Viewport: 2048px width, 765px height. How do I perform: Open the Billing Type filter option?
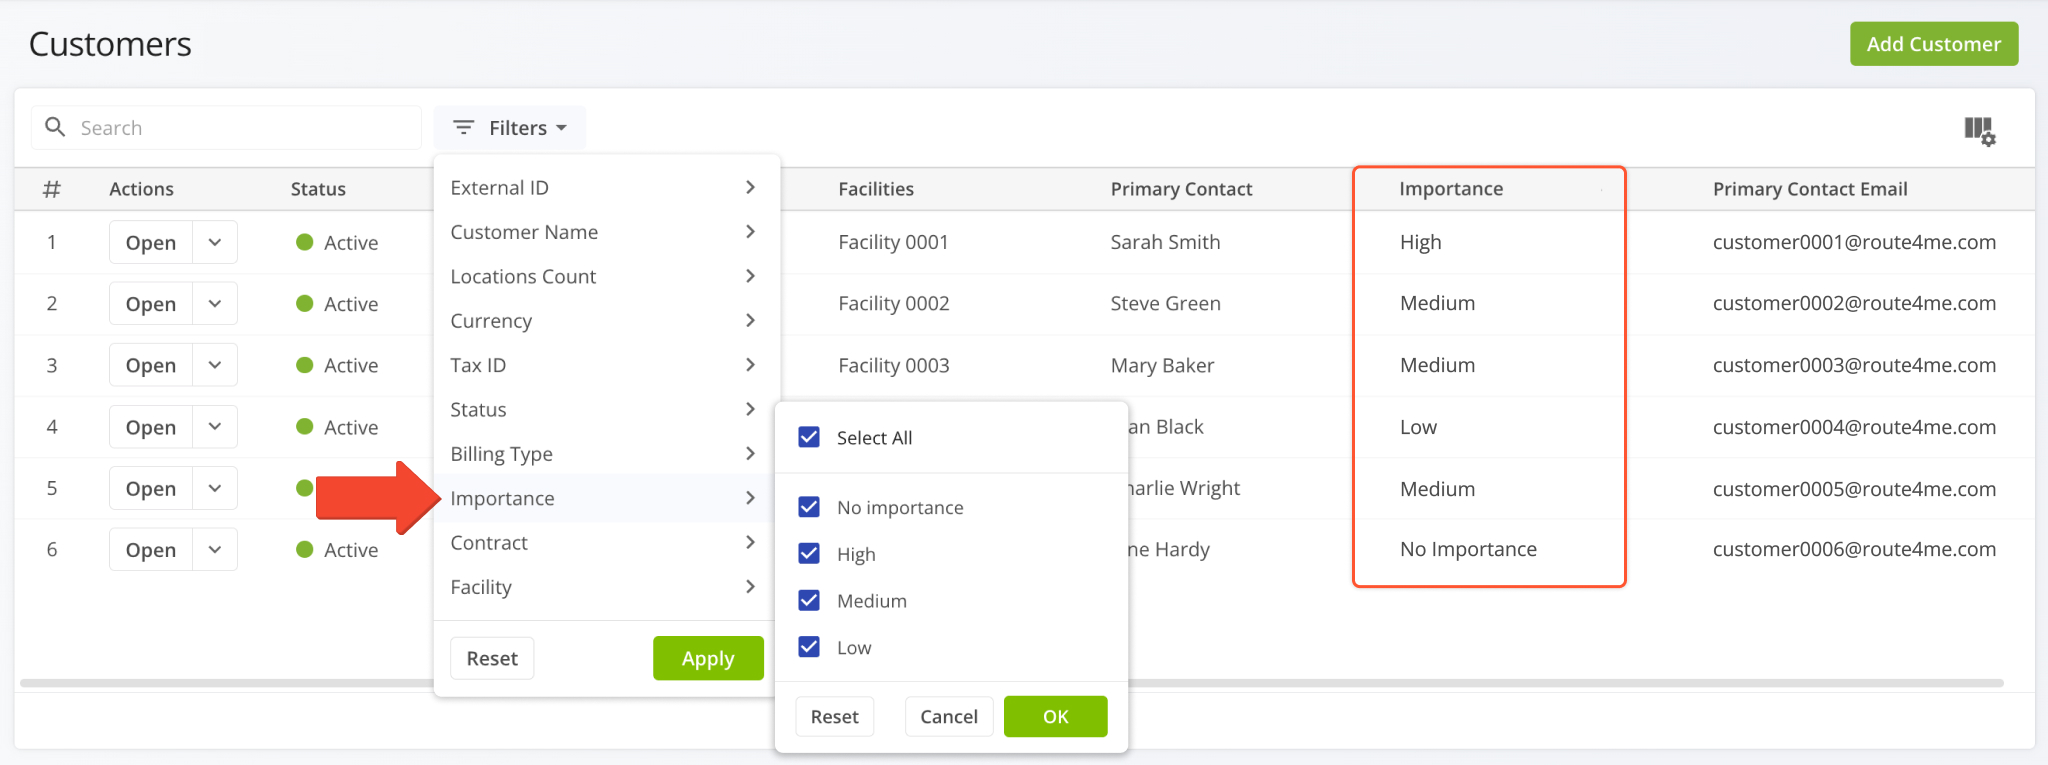tap(606, 453)
